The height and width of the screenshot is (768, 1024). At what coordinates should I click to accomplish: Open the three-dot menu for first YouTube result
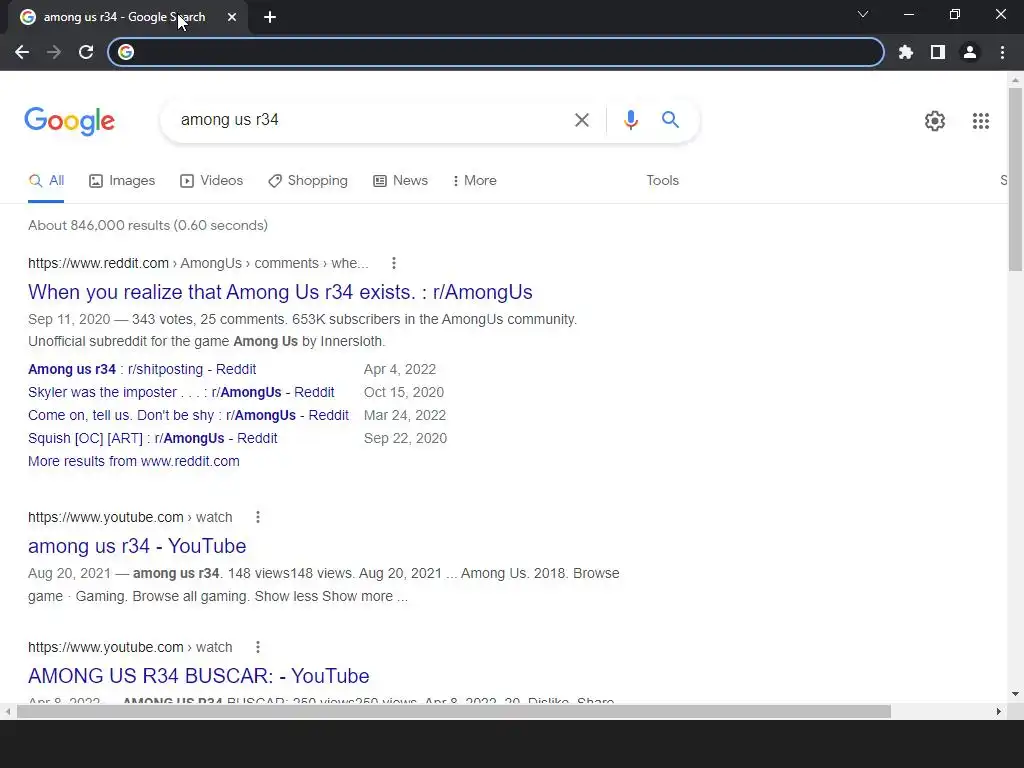coord(258,517)
